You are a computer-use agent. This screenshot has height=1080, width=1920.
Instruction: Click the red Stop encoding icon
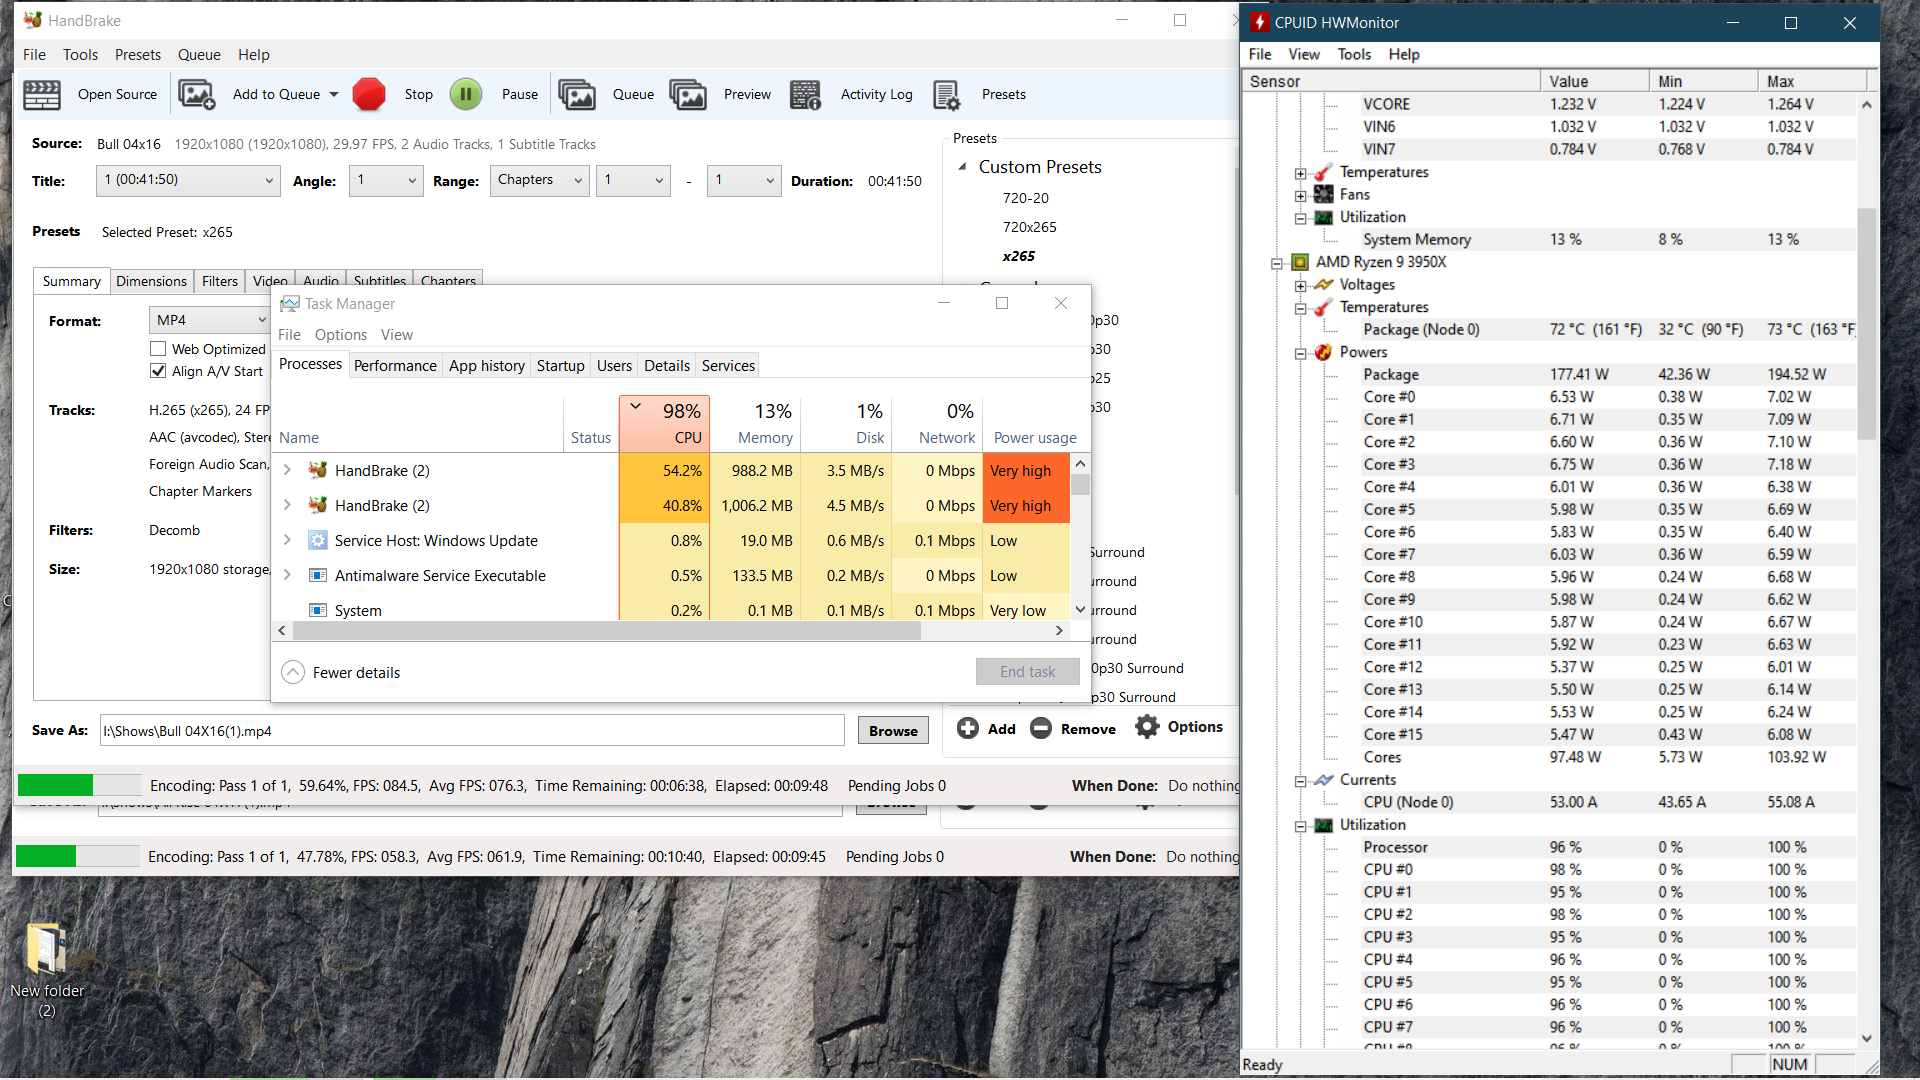point(369,95)
